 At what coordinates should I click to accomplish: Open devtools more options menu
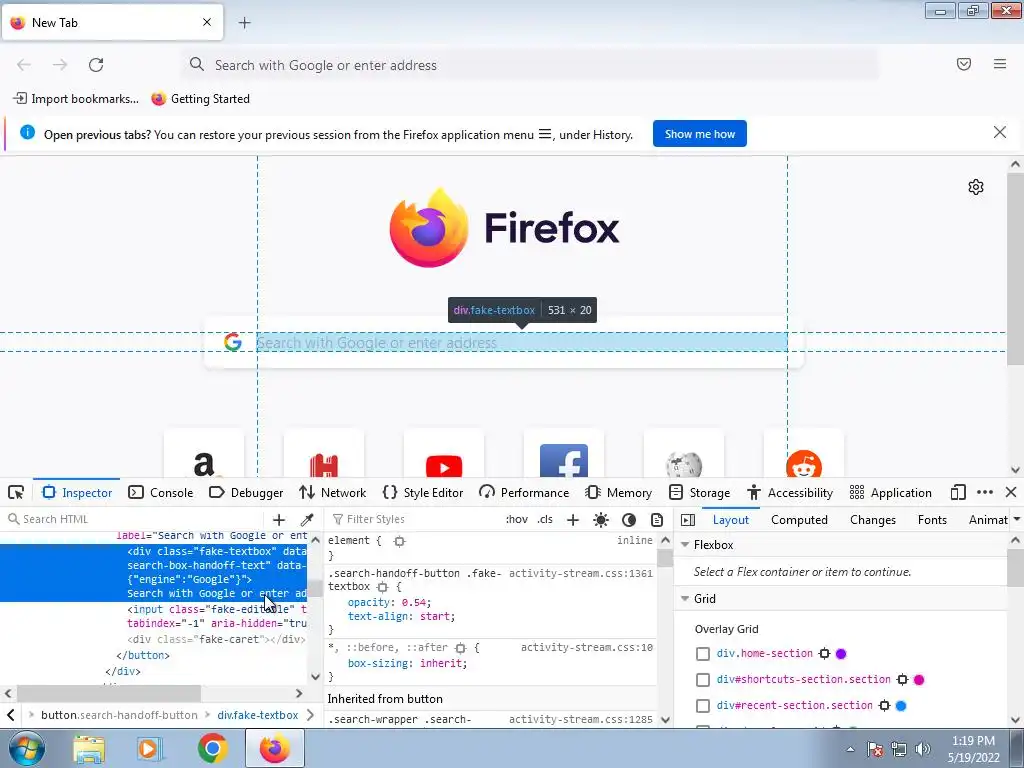(x=985, y=492)
